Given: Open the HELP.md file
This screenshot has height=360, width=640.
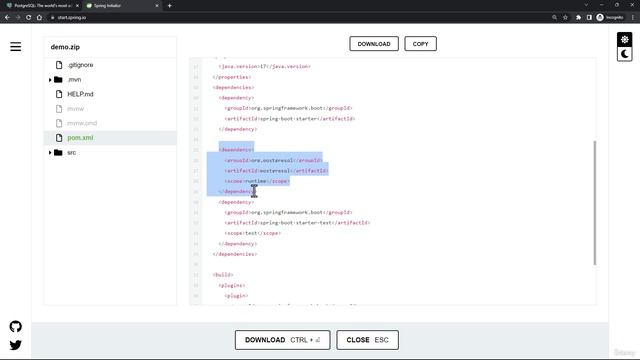Looking at the screenshot, I should click(80, 94).
